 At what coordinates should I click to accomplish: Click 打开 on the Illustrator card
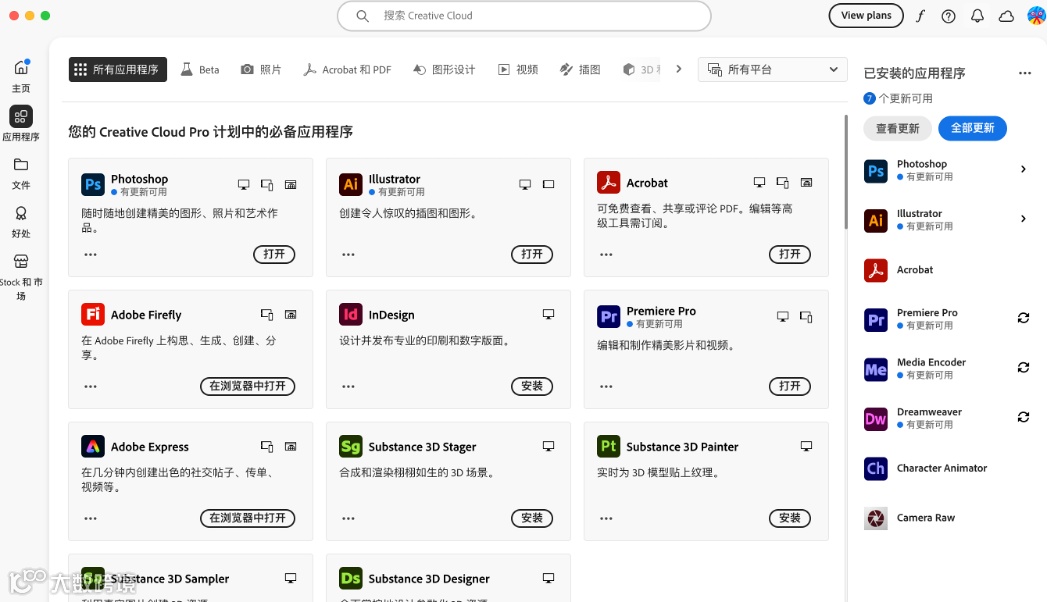coord(532,255)
